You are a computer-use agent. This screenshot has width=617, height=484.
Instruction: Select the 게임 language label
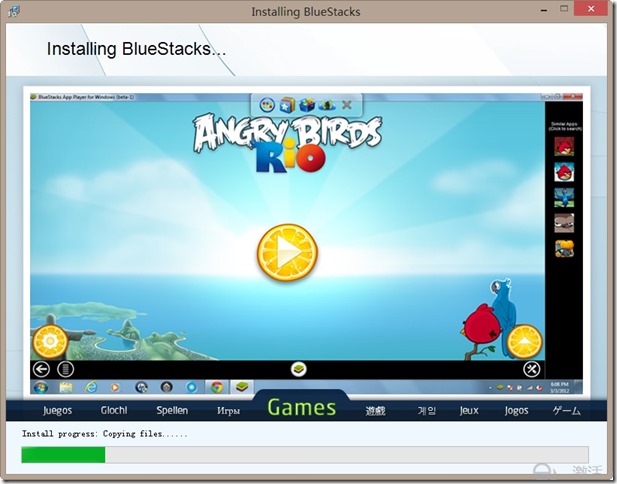[427, 411]
